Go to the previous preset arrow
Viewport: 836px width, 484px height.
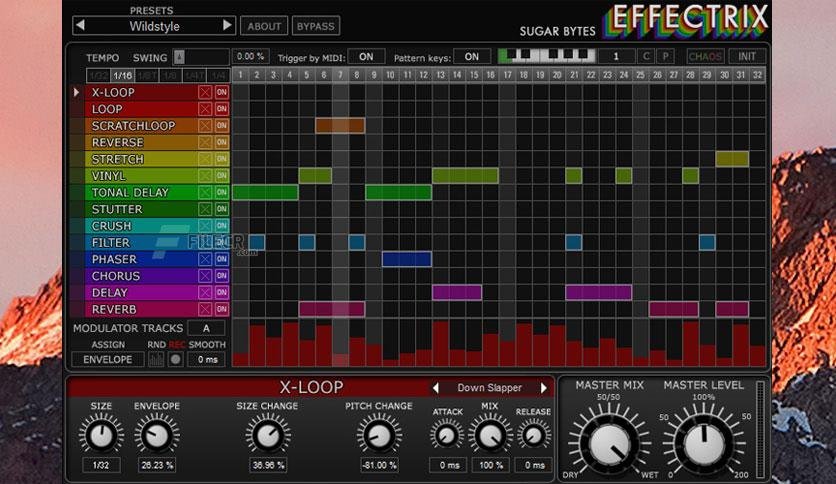pos(80,25)
